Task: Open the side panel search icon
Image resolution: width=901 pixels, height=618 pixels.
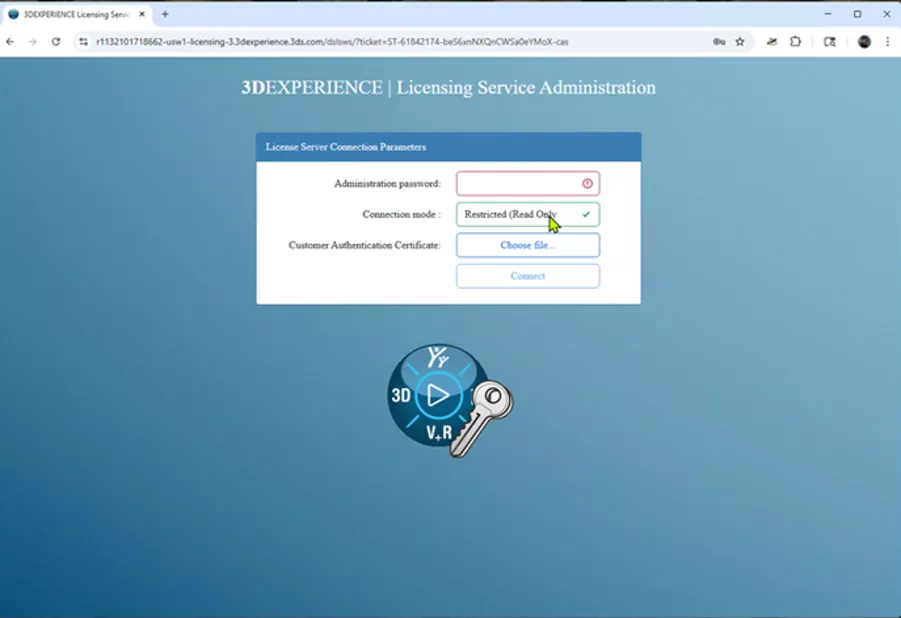Action: click(830, 41)
